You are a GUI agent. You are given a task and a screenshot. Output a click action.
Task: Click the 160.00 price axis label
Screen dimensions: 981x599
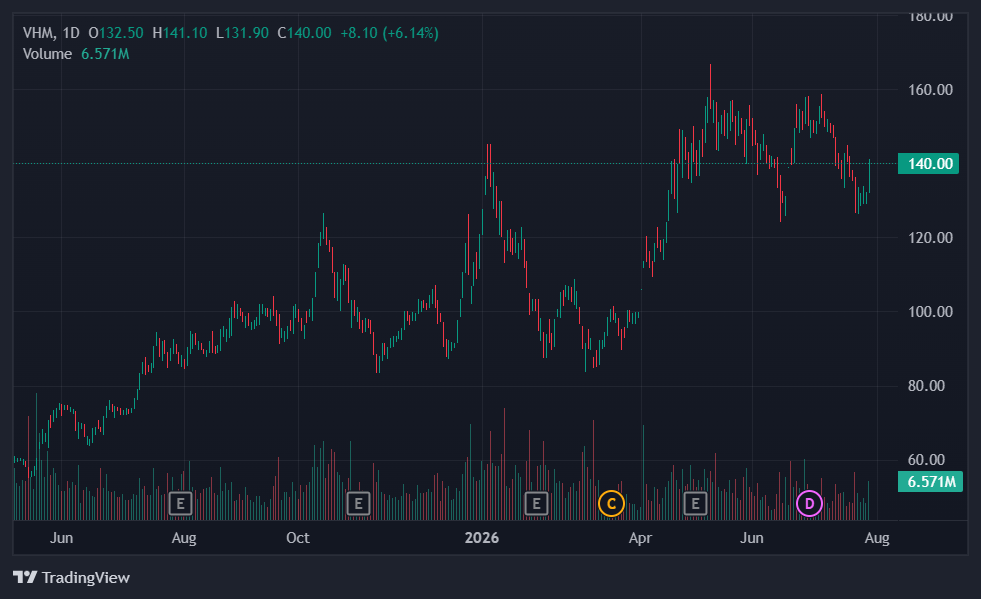tap(930, 90)
